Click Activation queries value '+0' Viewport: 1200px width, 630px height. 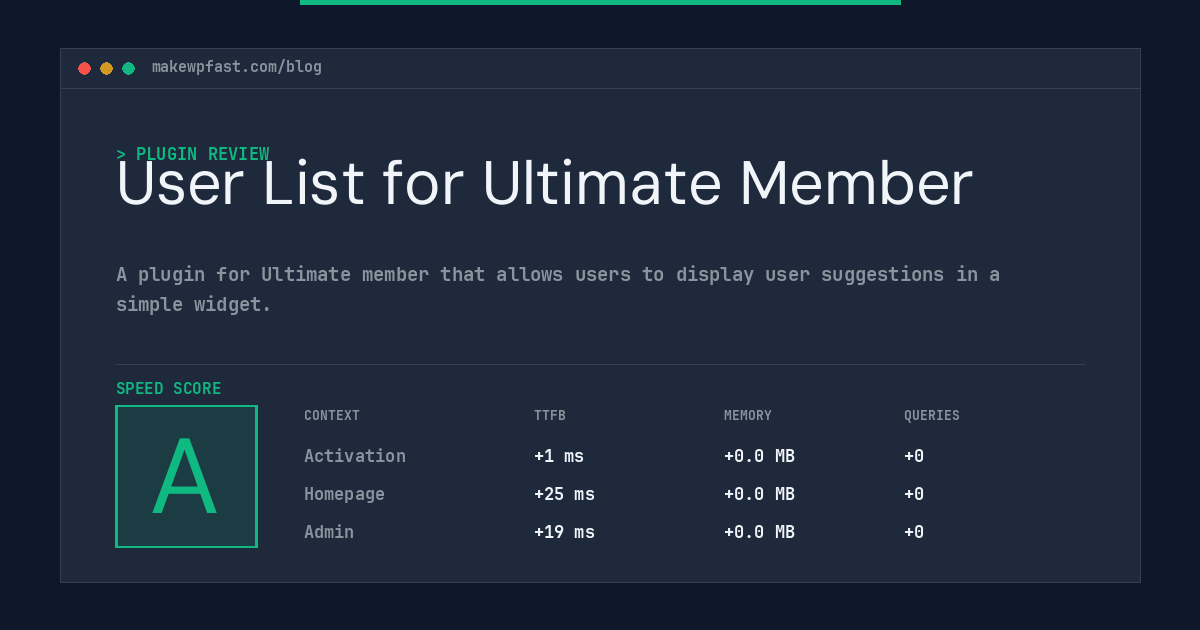click(914, 456)
